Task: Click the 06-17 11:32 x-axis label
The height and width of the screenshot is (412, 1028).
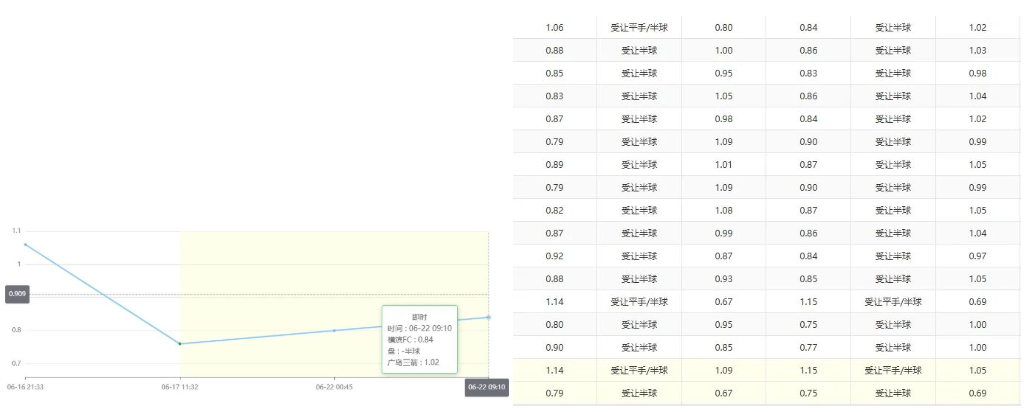Action: coord(180,386)
